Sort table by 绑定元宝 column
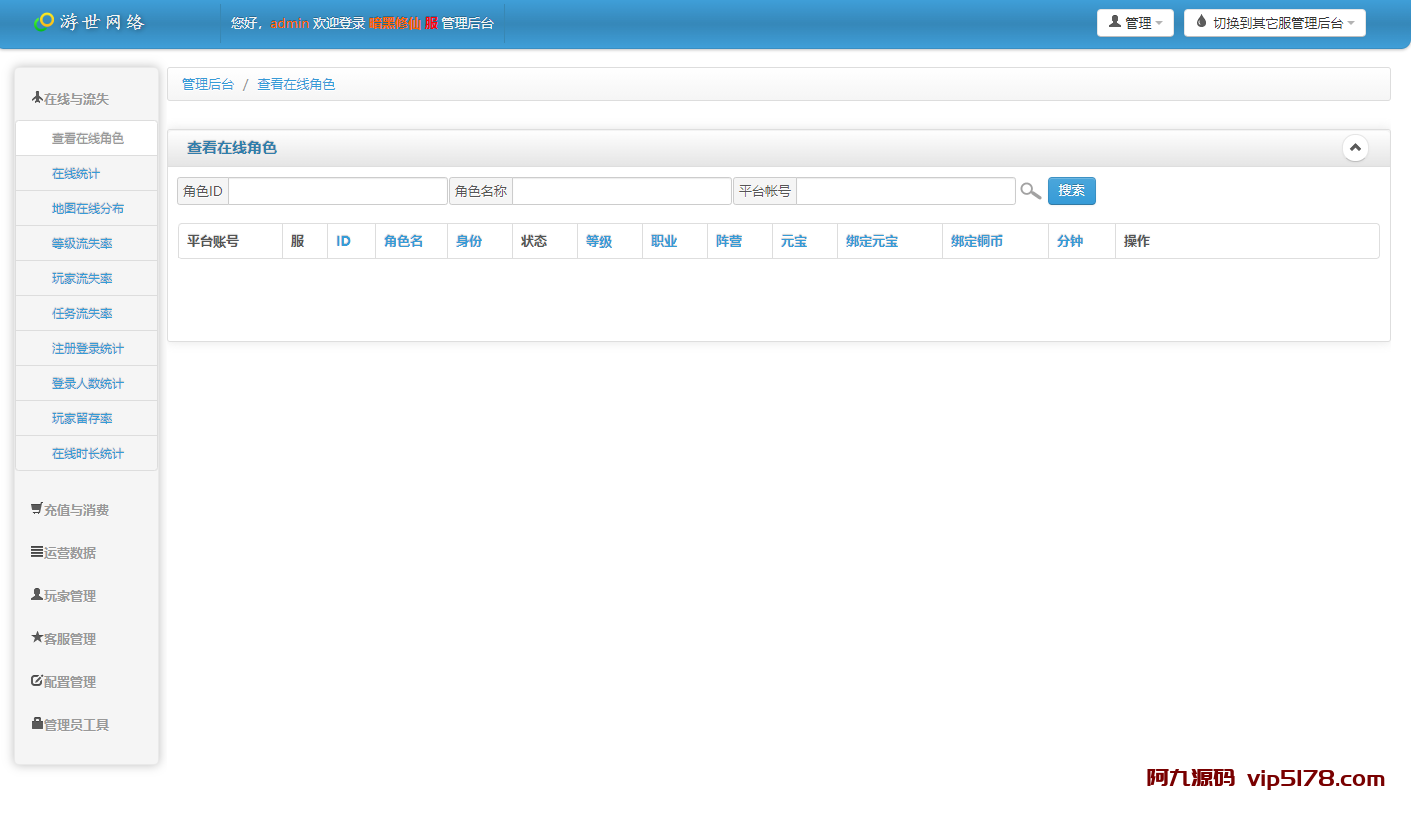1411x816 pixels. click(872, 241)
